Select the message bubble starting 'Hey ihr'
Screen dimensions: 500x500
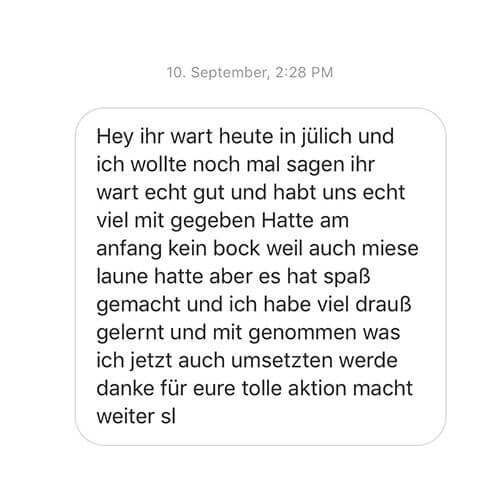260,276
